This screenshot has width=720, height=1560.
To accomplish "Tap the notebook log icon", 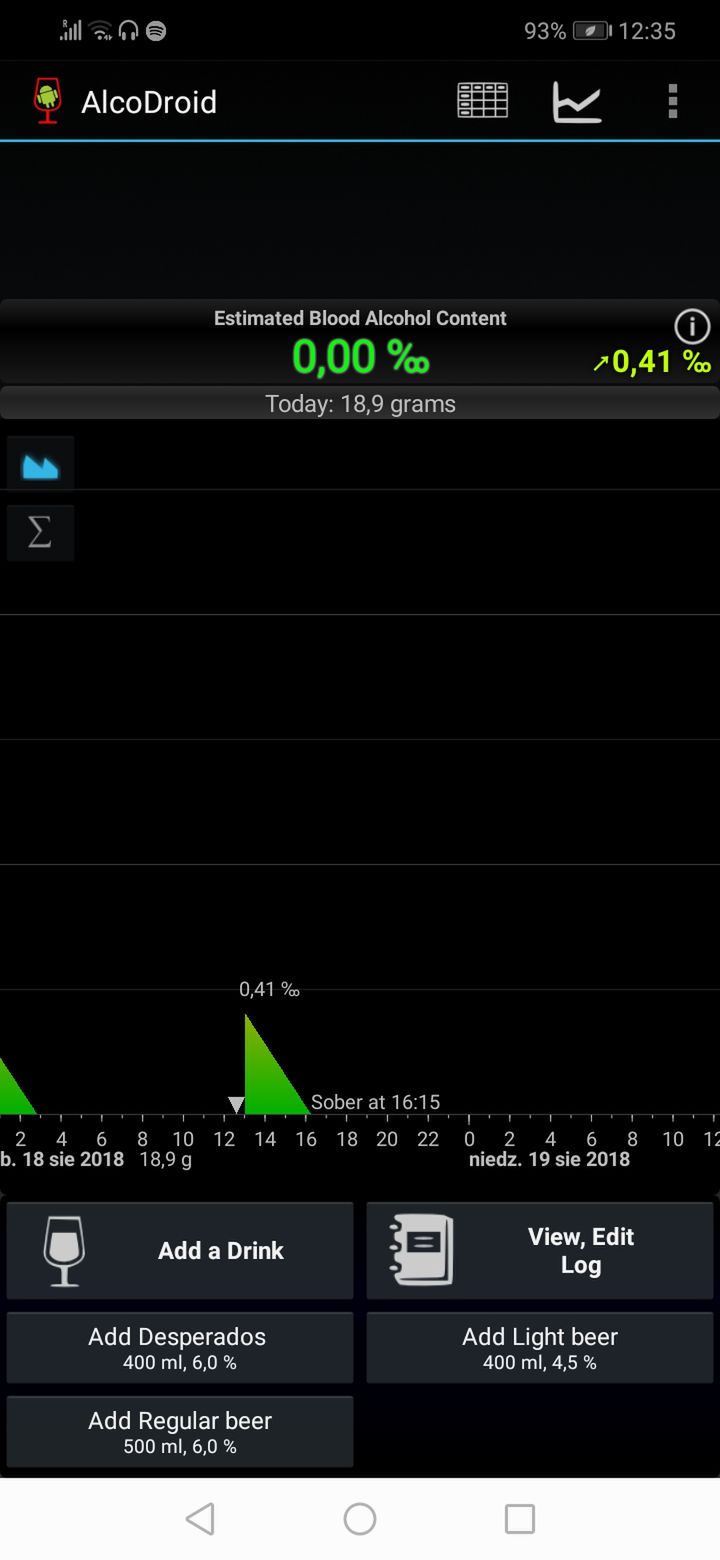I will (x=421, y=1250).
